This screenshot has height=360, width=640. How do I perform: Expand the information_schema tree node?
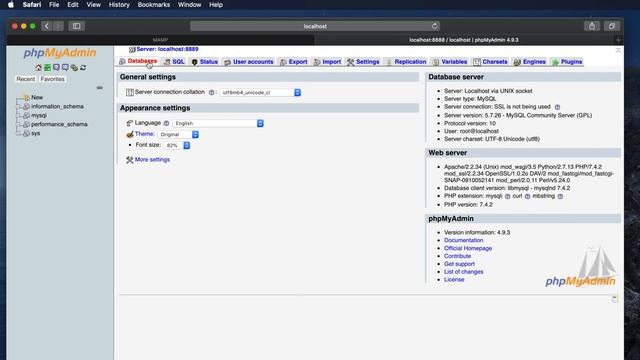[x=18, y=107]
